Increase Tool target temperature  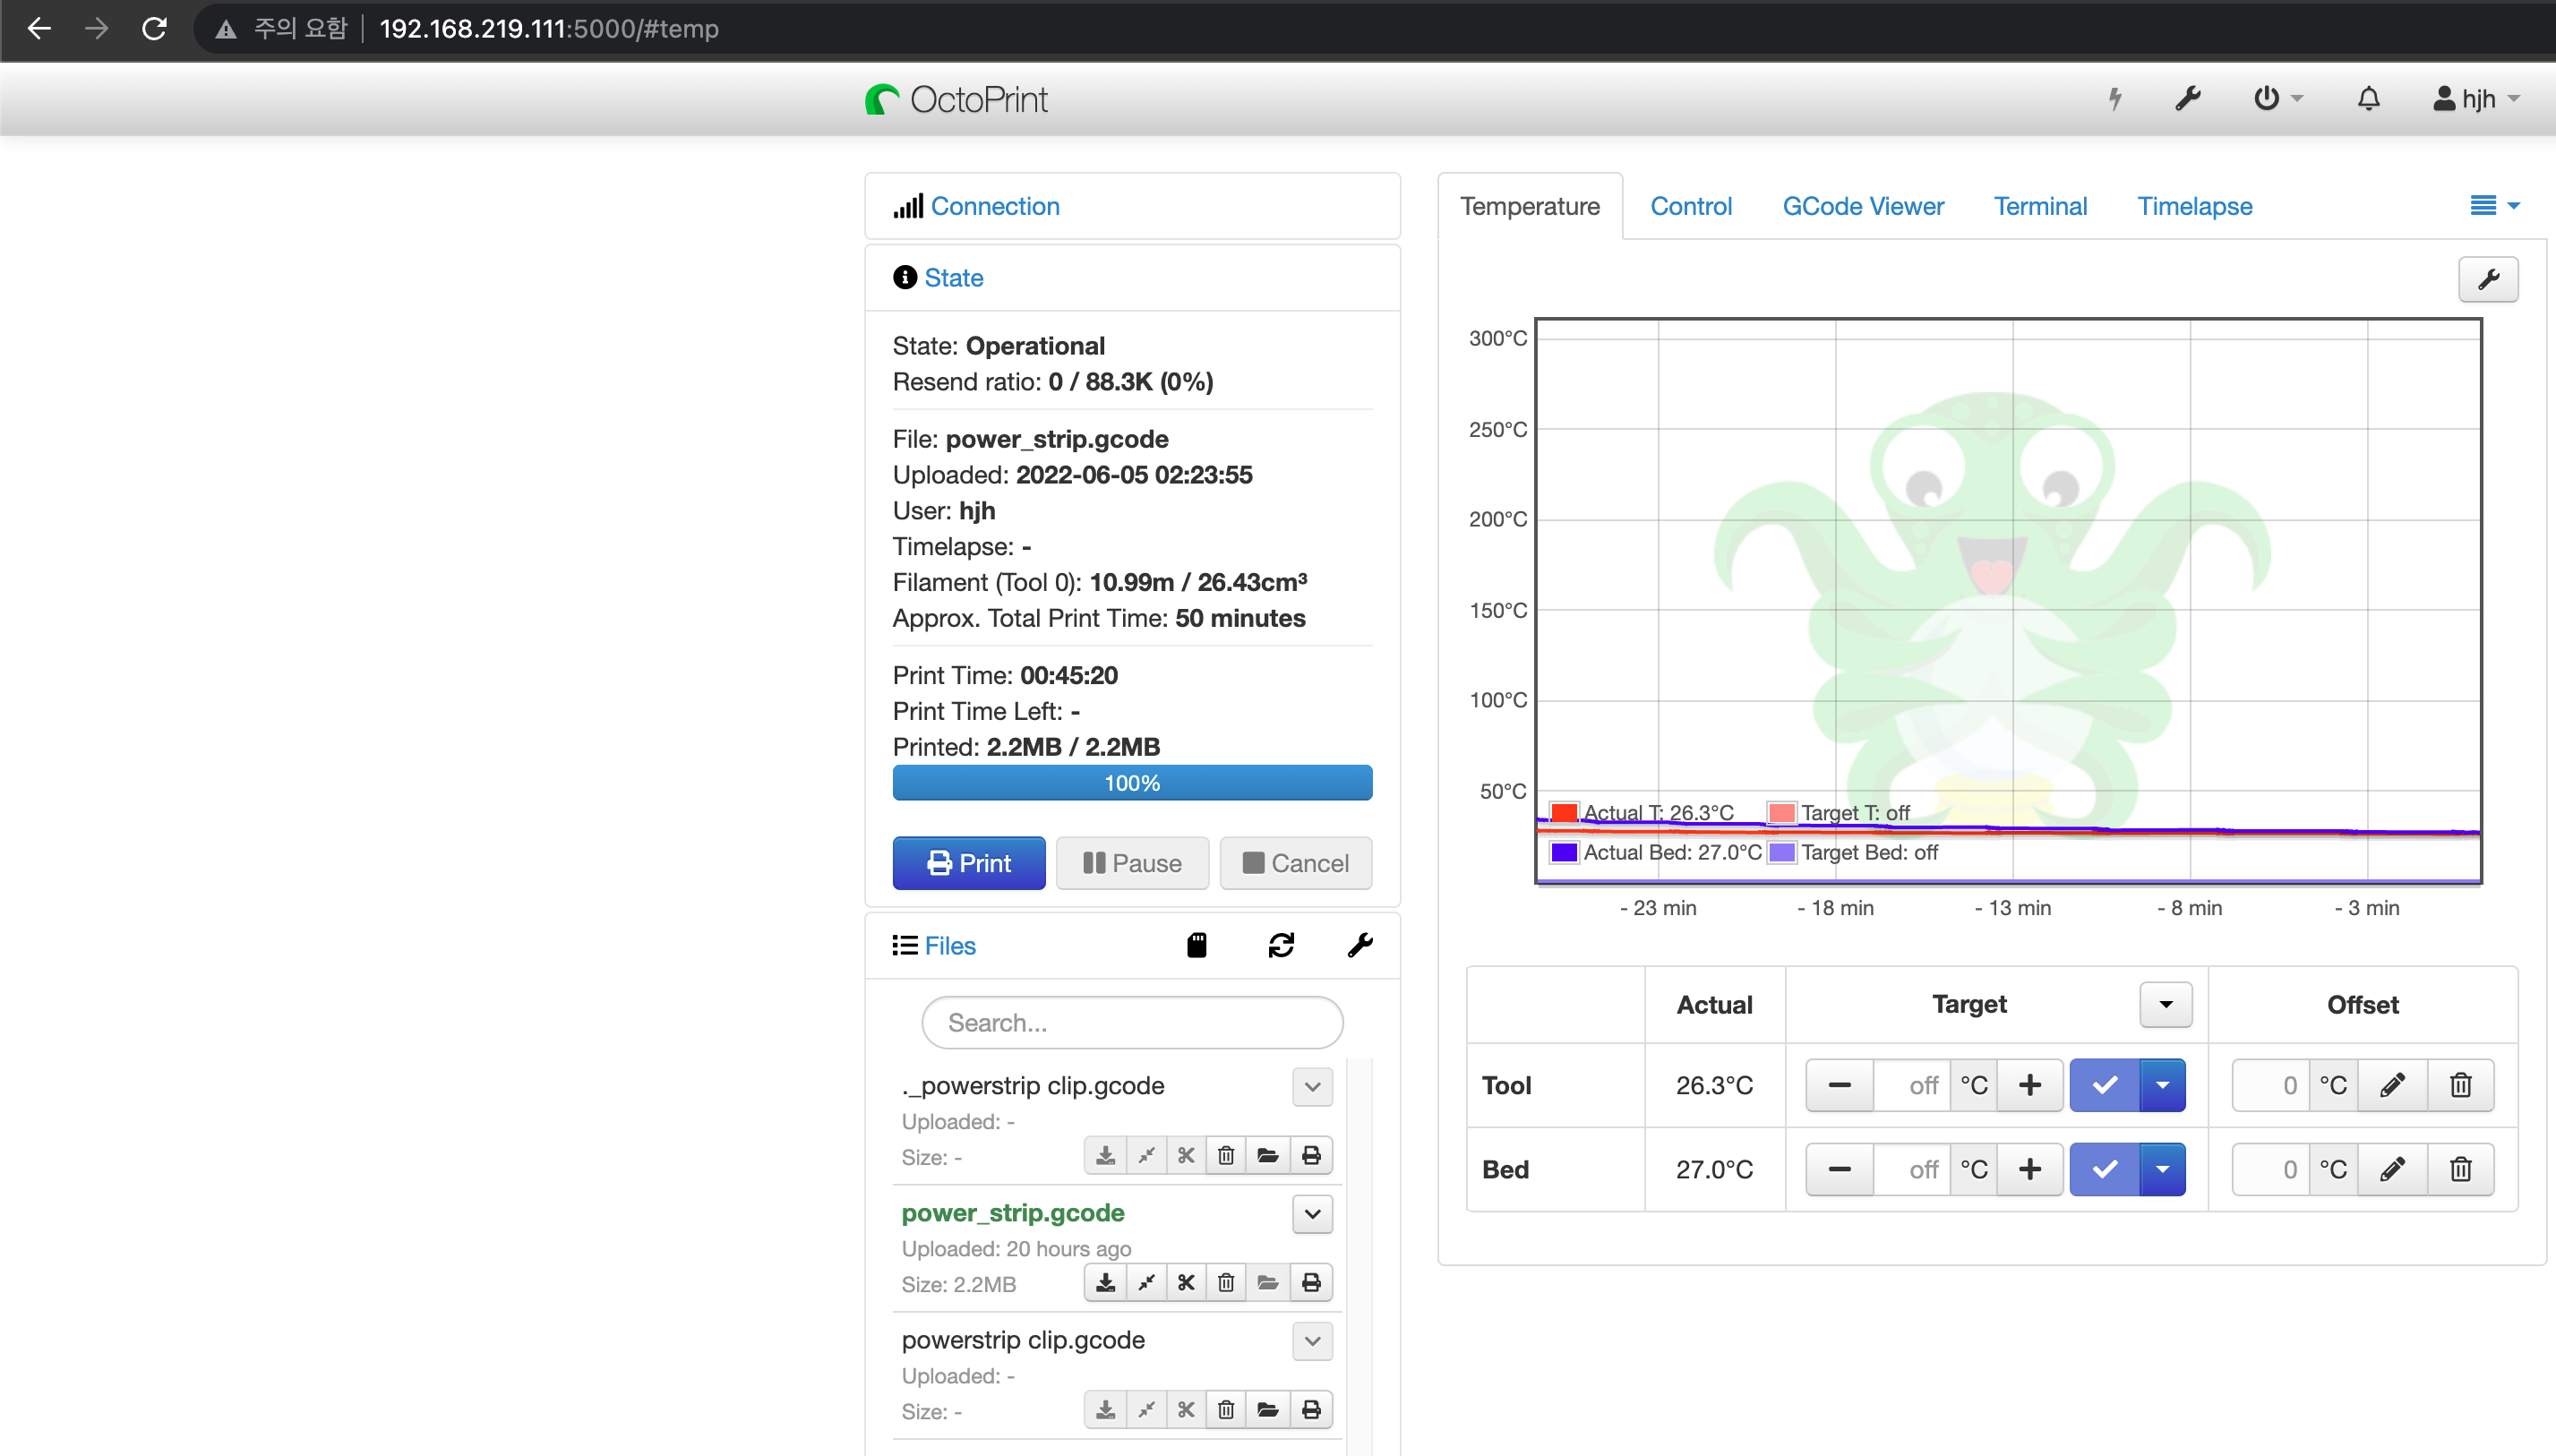coord(2030,1085)
